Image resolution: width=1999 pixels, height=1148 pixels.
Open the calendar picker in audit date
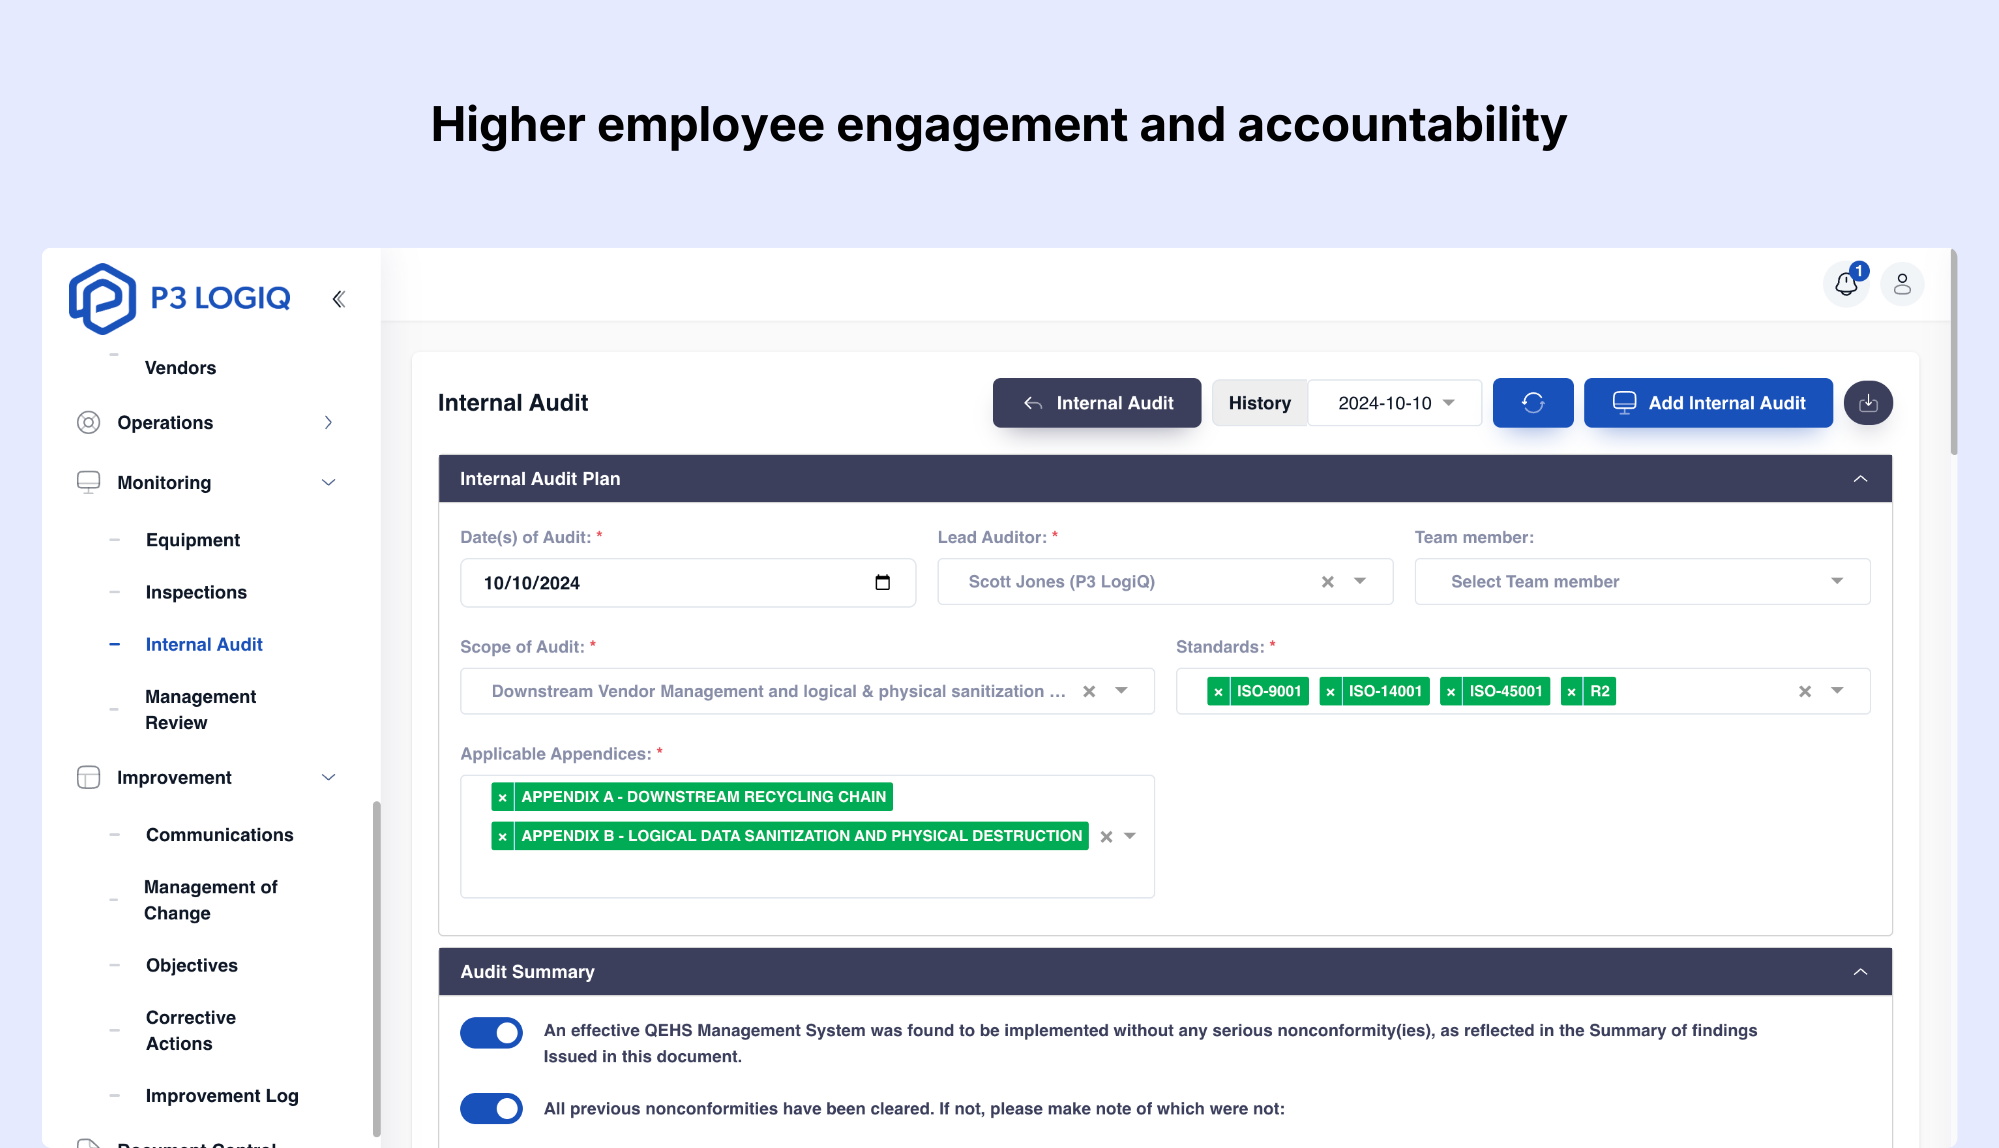(x=882, y=583)
